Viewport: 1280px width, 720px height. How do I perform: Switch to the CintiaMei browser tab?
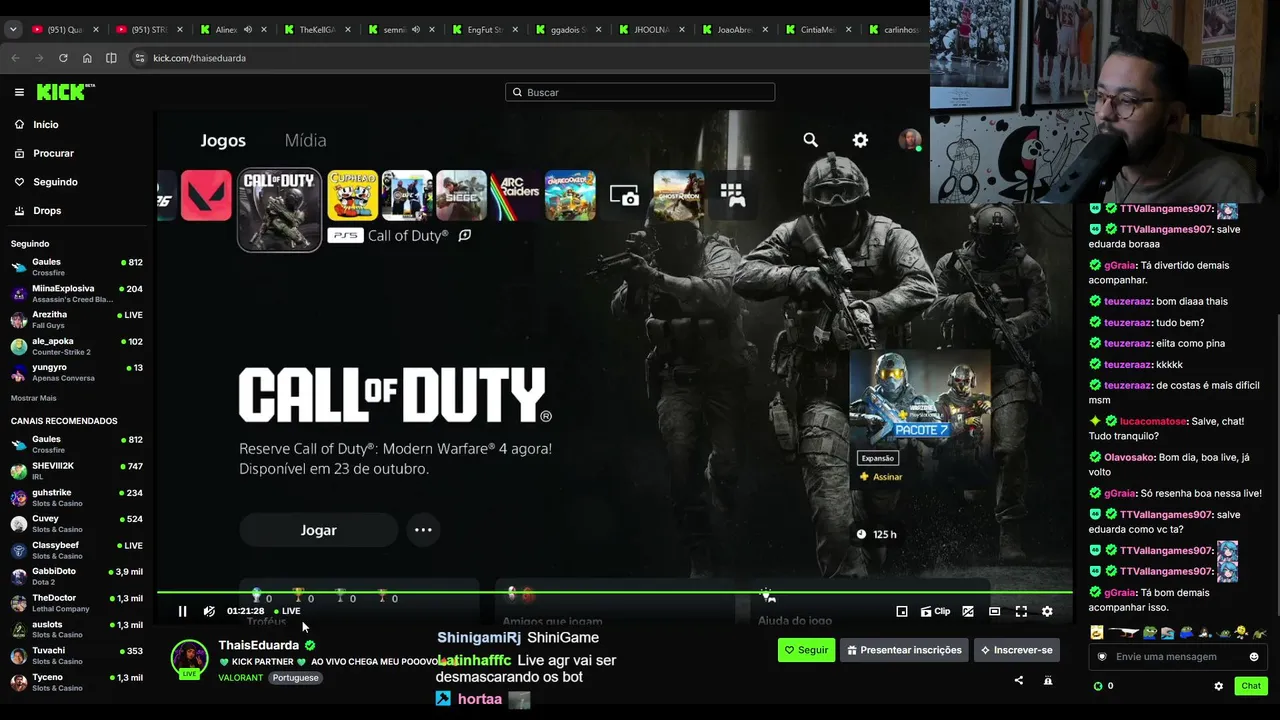tap(818, 30)
